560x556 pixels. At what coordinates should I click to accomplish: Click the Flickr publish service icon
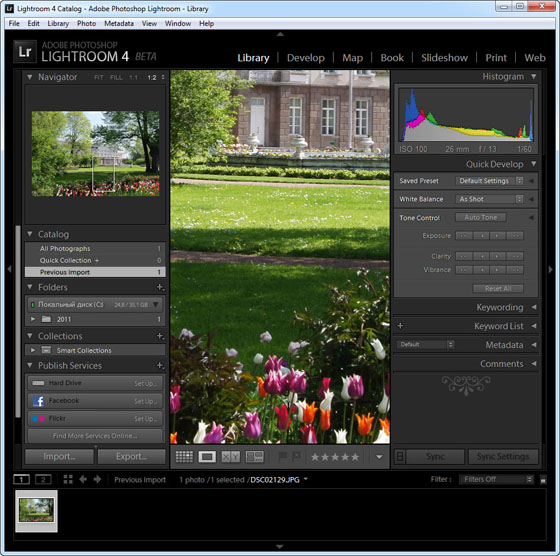pyautogui.click(x=38, y=419)
